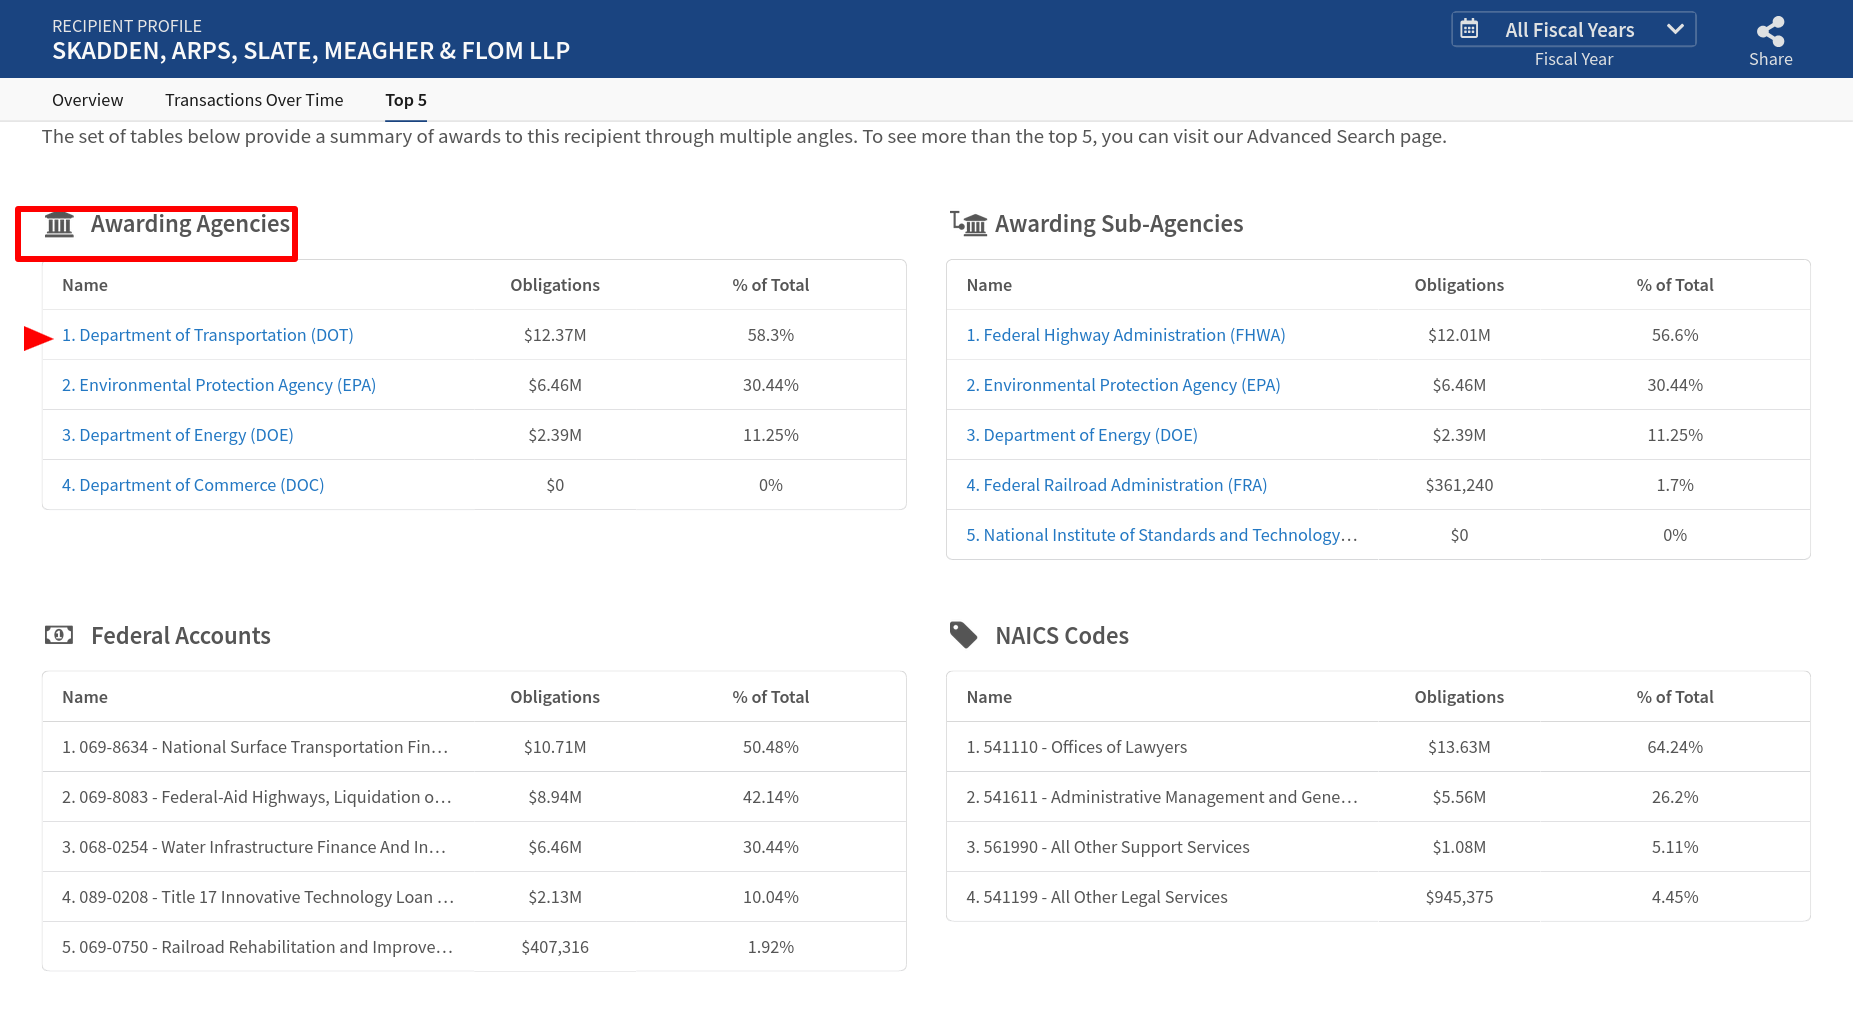
Task: Click 541199 All Other Legal Services row
Action: point(1378,897)
